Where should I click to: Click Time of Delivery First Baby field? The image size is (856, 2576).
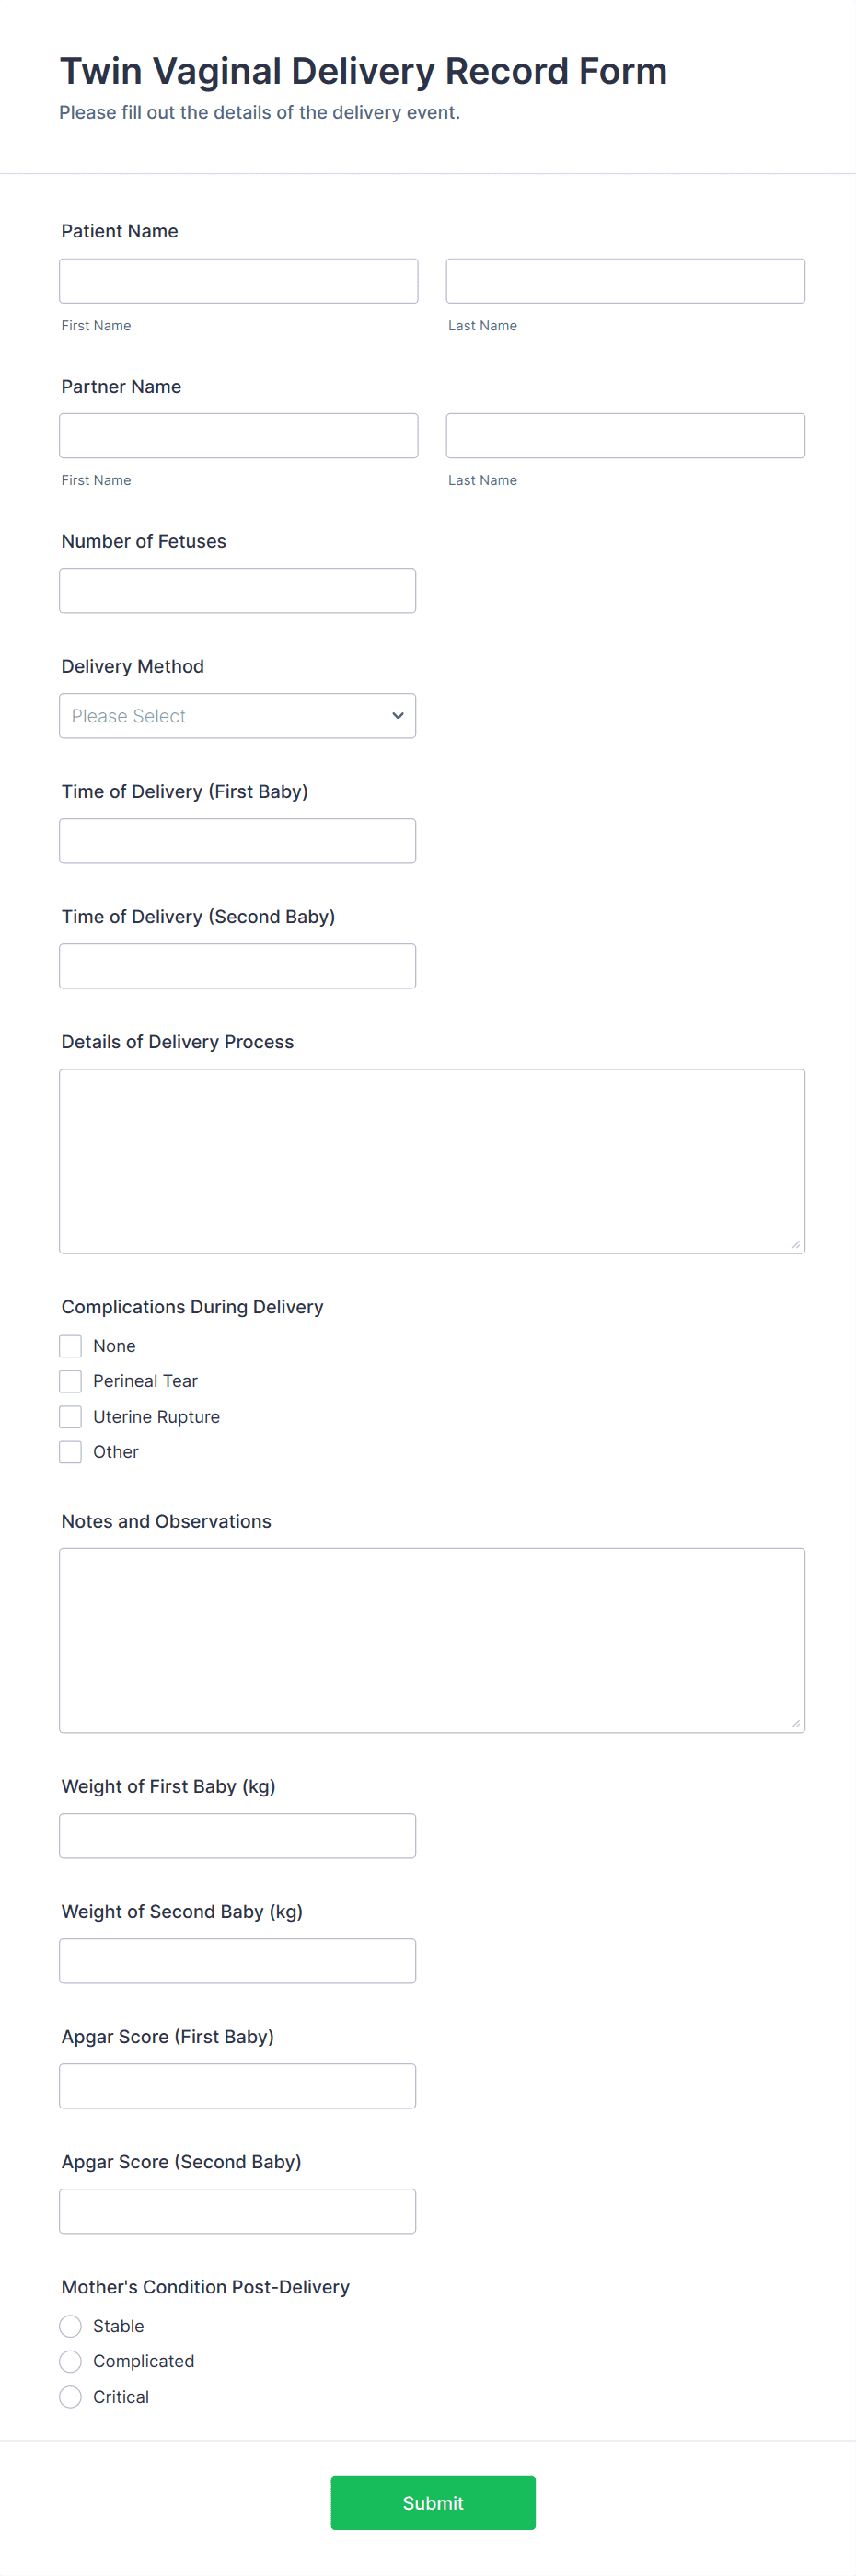coord(237,841)
